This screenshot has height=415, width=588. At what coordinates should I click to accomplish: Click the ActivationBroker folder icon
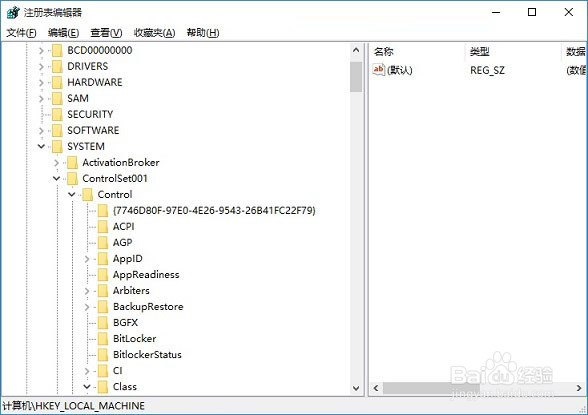point(72,163)
